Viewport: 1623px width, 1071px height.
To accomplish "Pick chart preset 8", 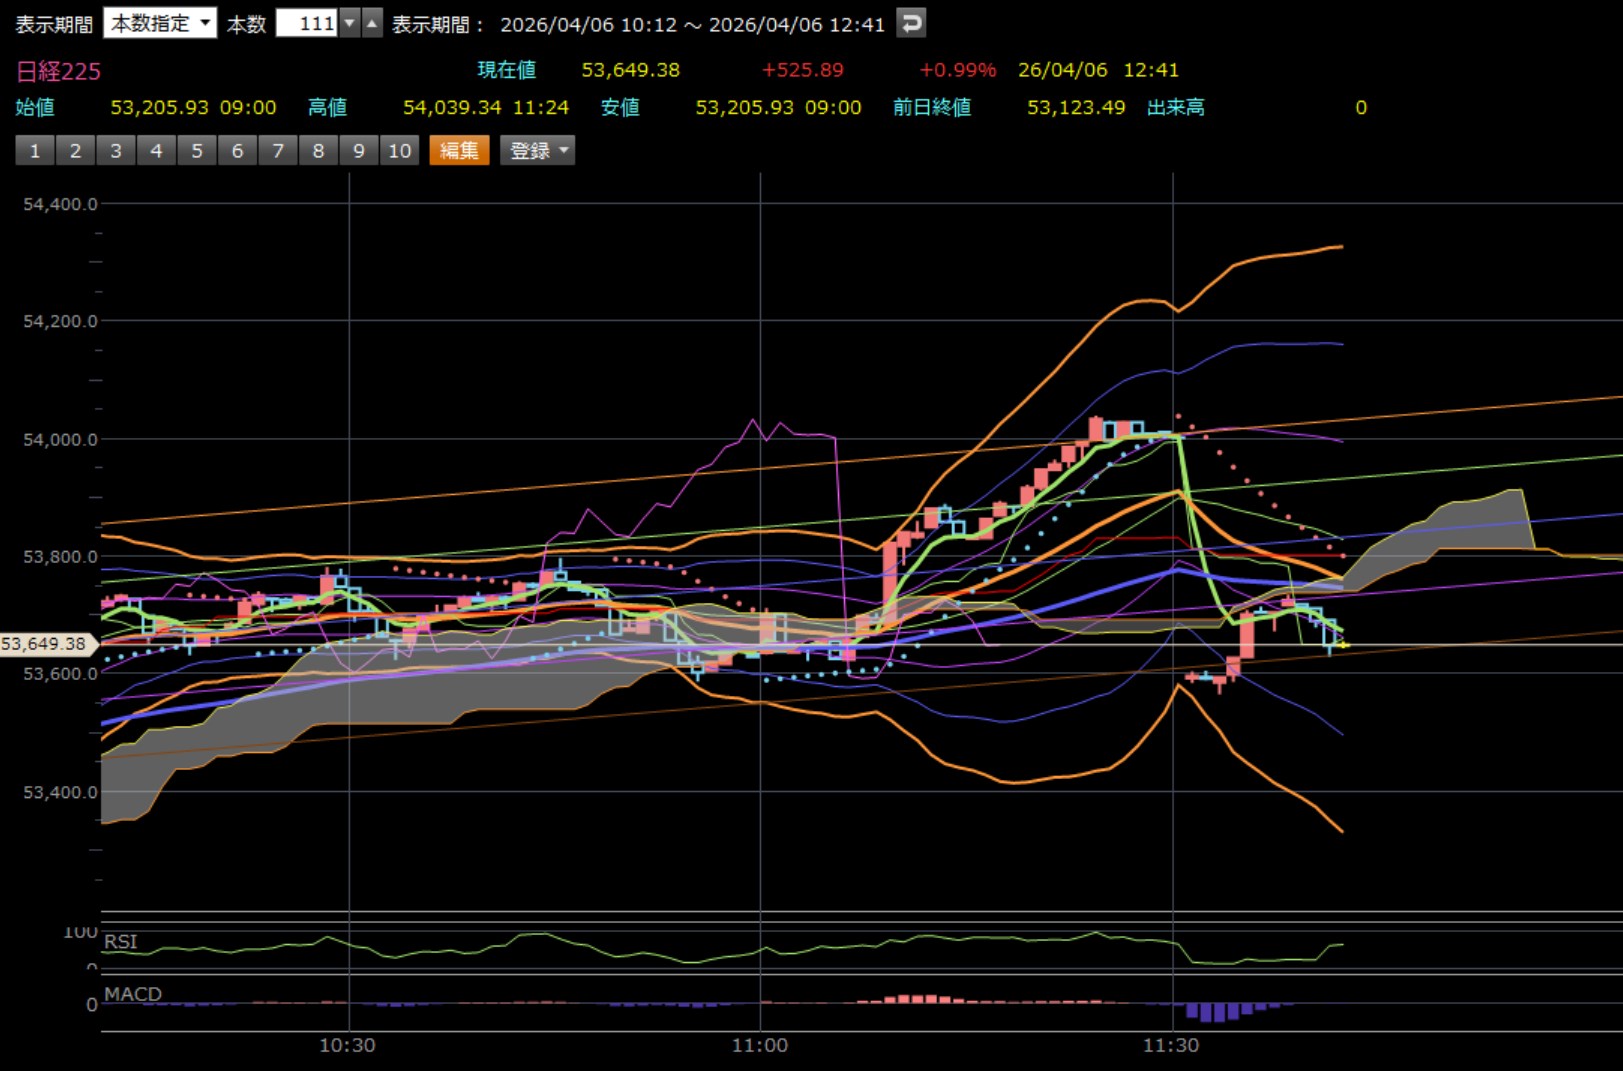I will 318,150.
